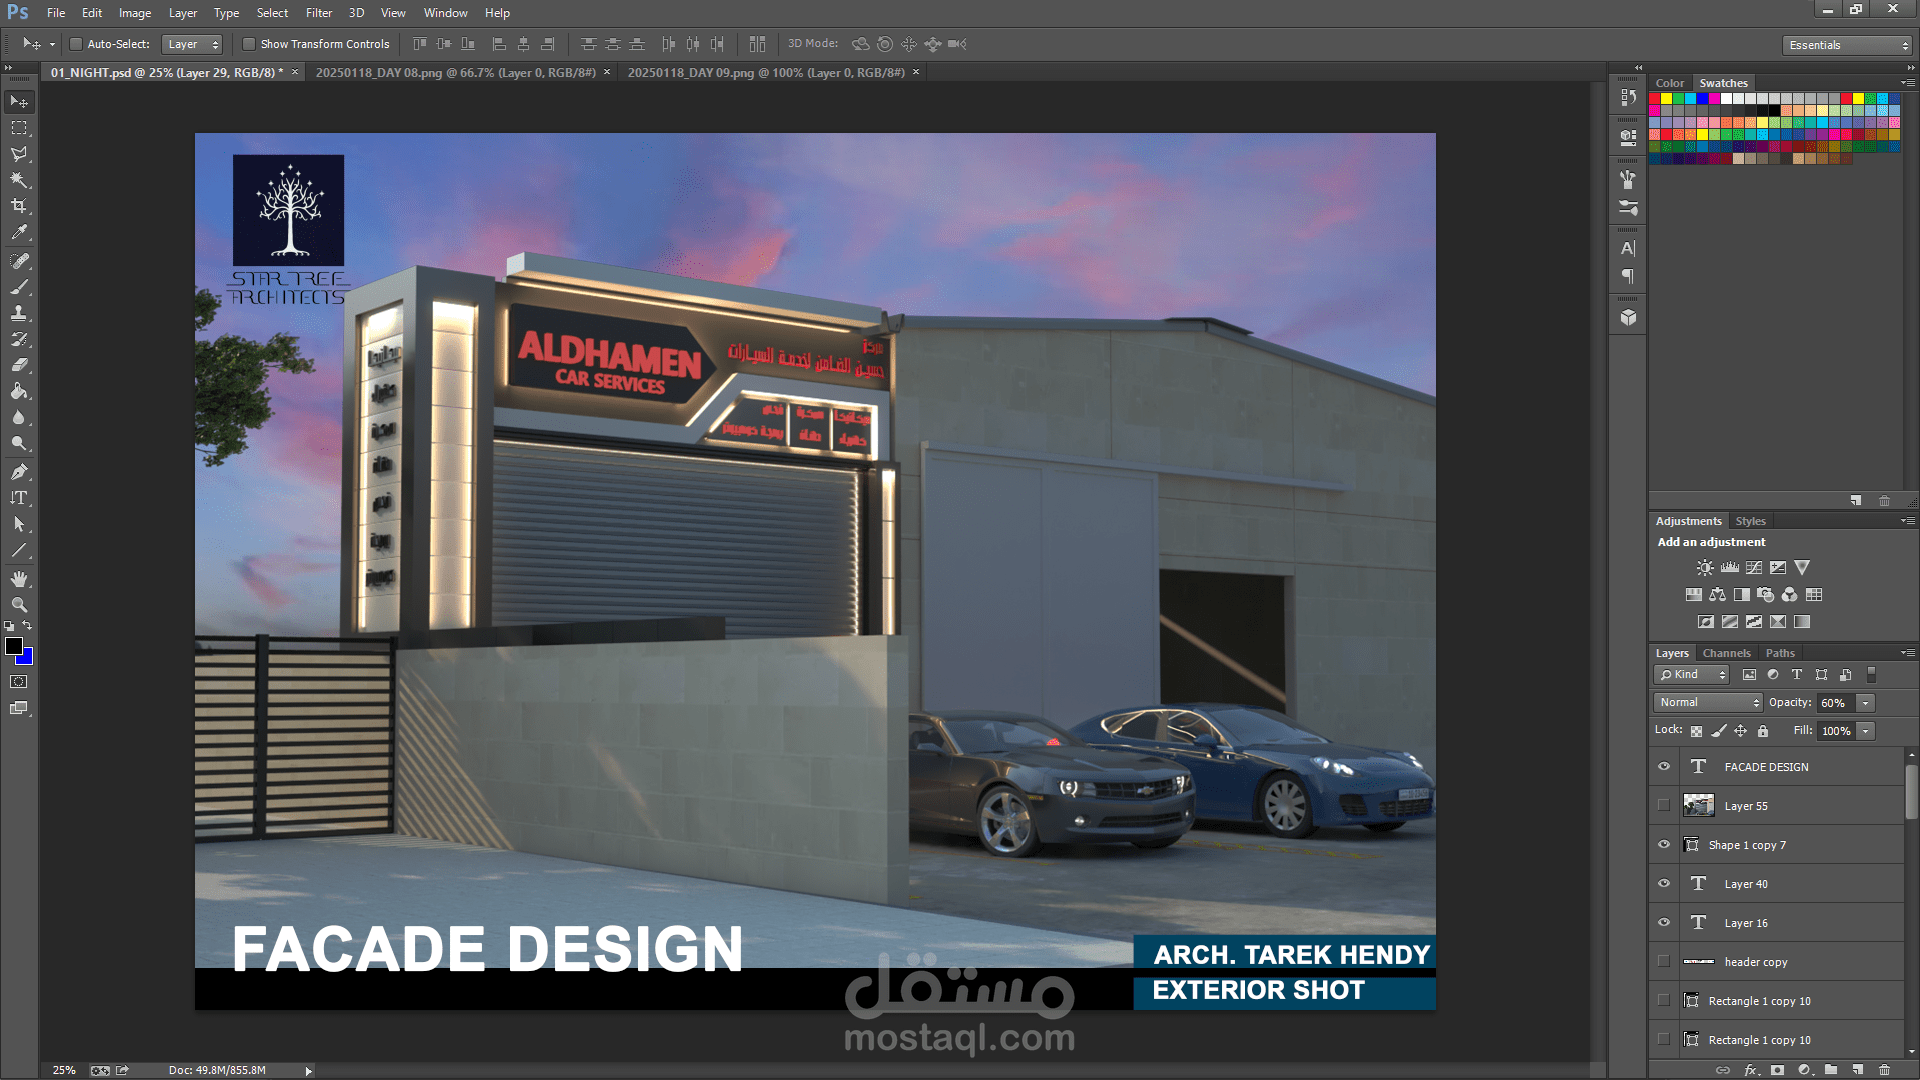The image size is (1920, 1080).
Task: Open the Layers panel flyout menu
Action: (x=1907, y=653)
